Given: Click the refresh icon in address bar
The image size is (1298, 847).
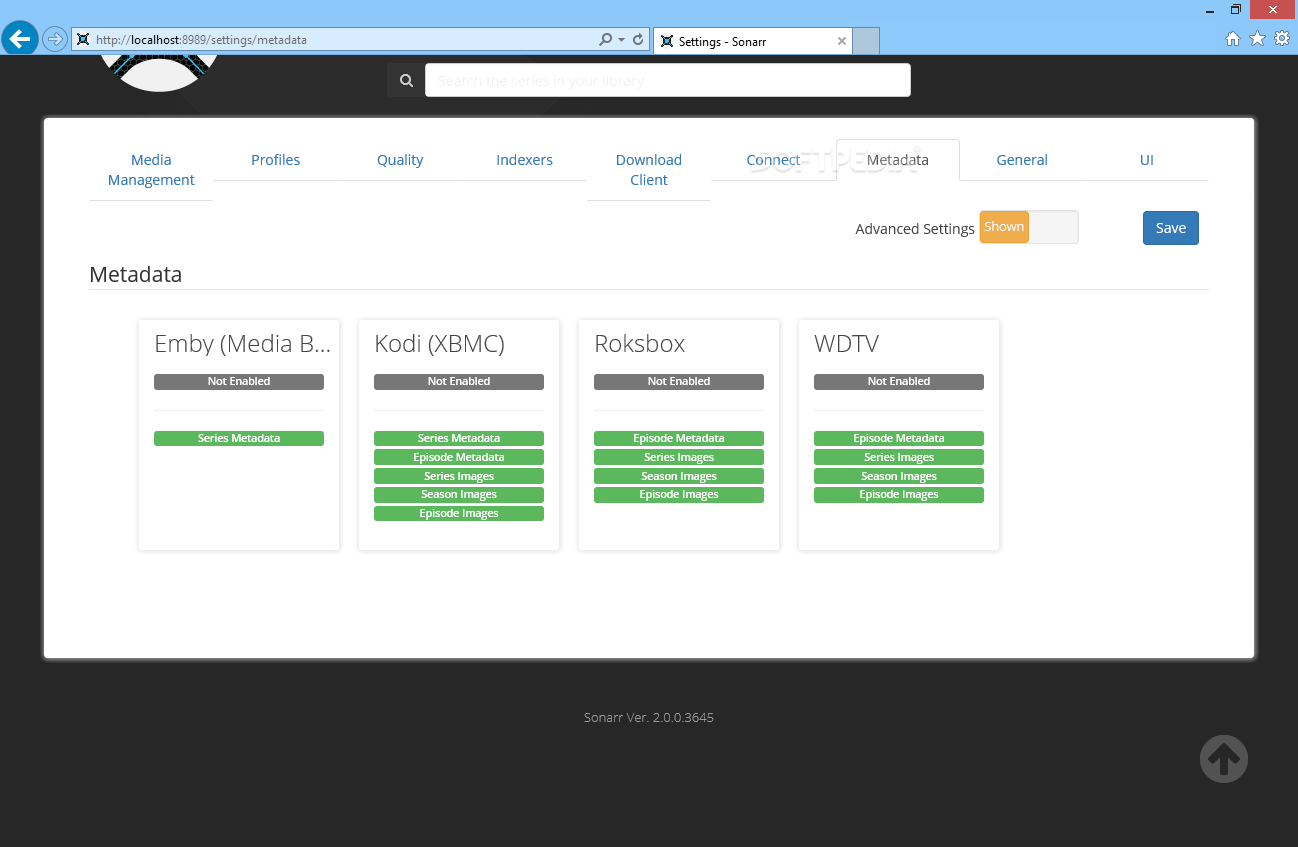Looking at the screenshot, I should (638, 40).
